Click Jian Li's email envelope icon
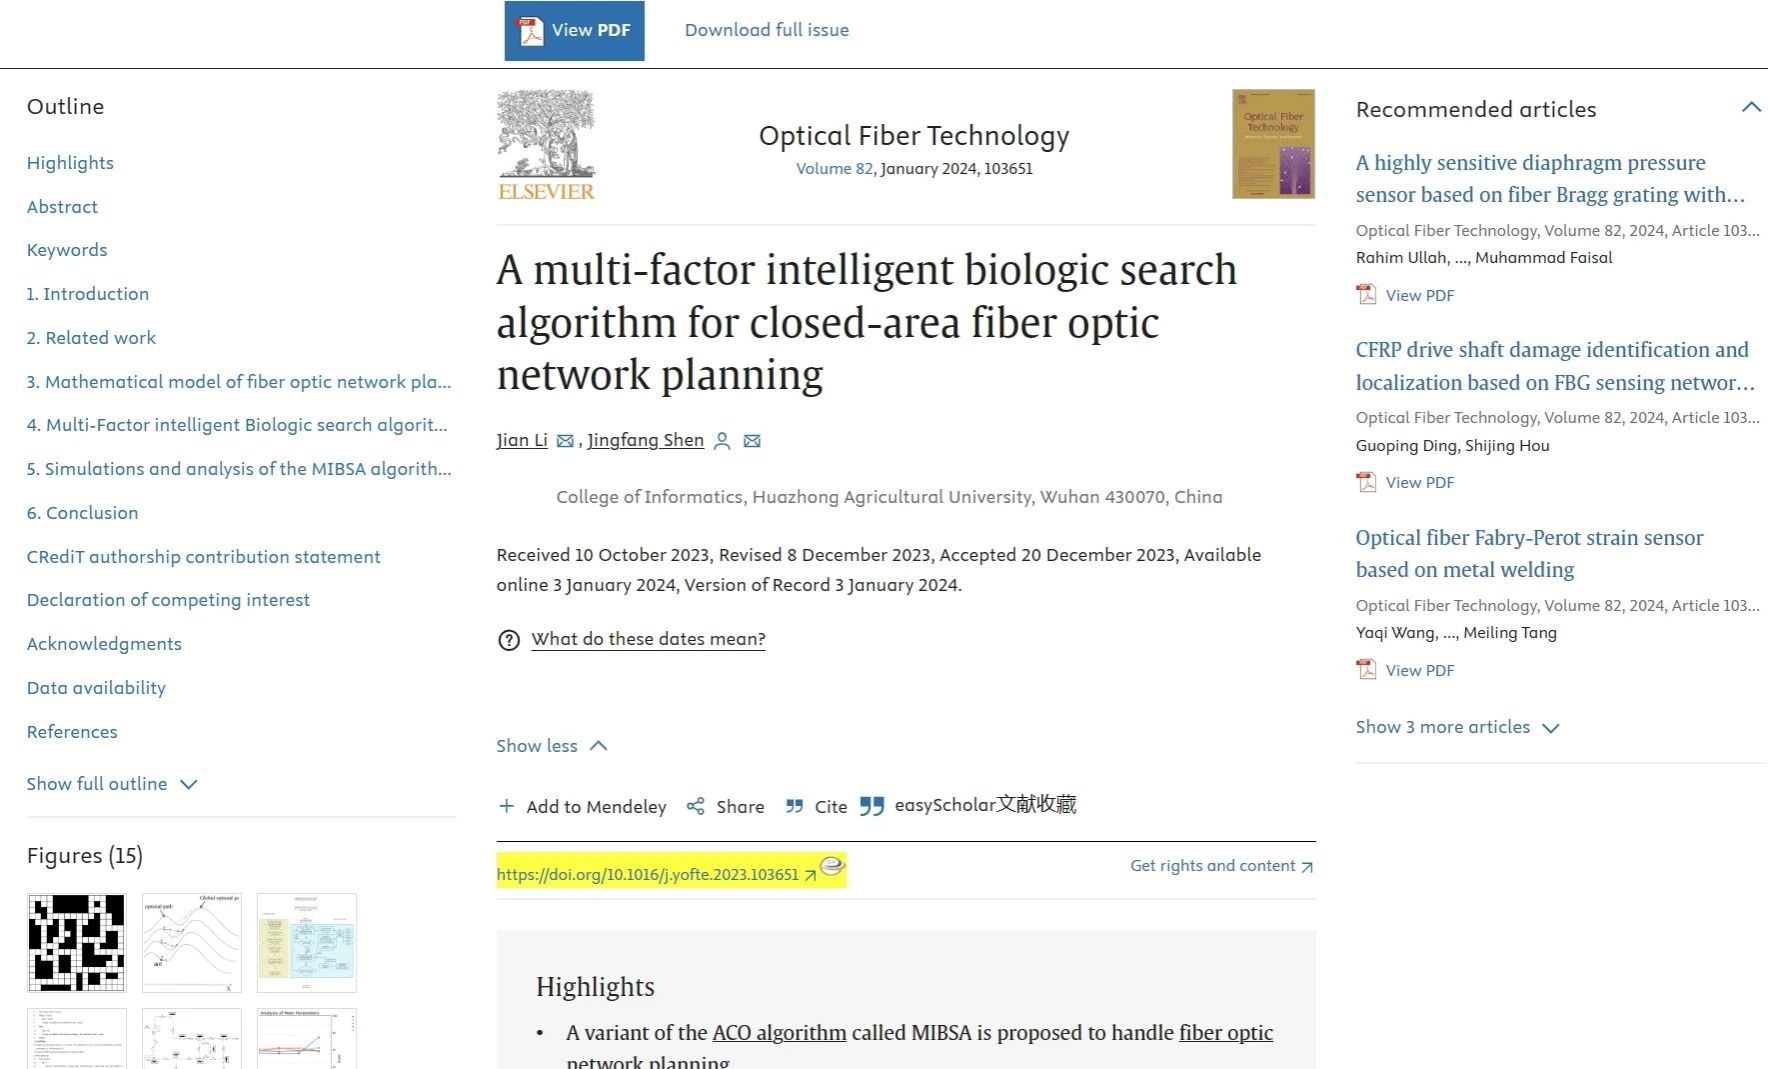 pos(565,441)
